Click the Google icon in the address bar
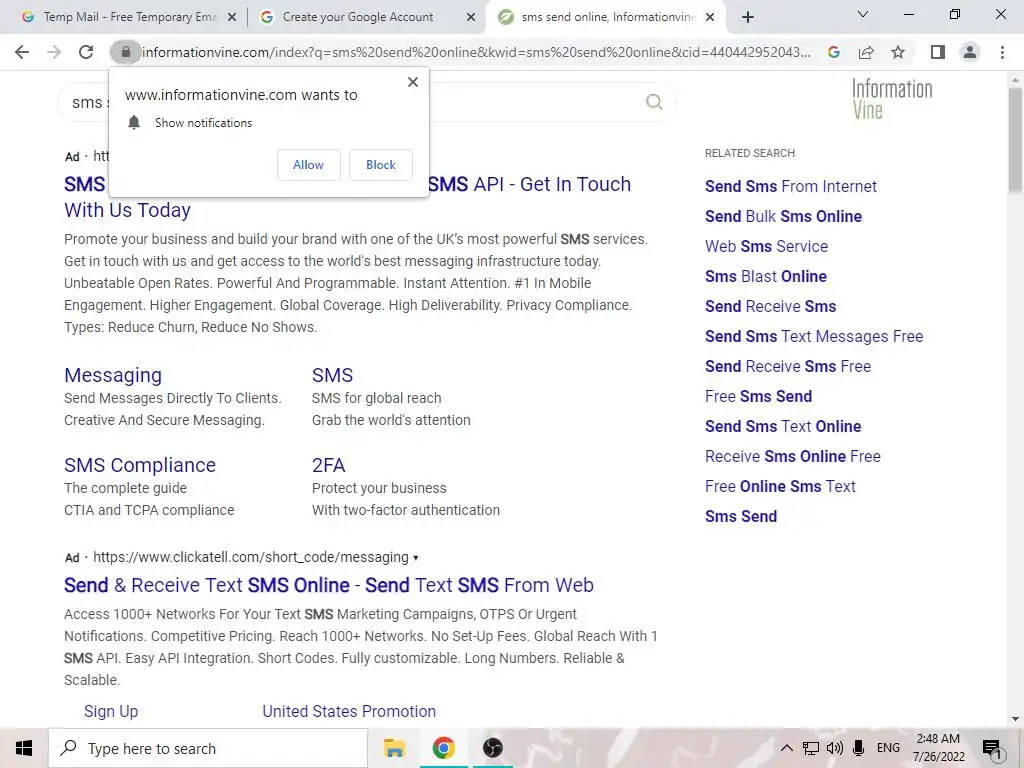1024x768 pixels. (833, 52)
